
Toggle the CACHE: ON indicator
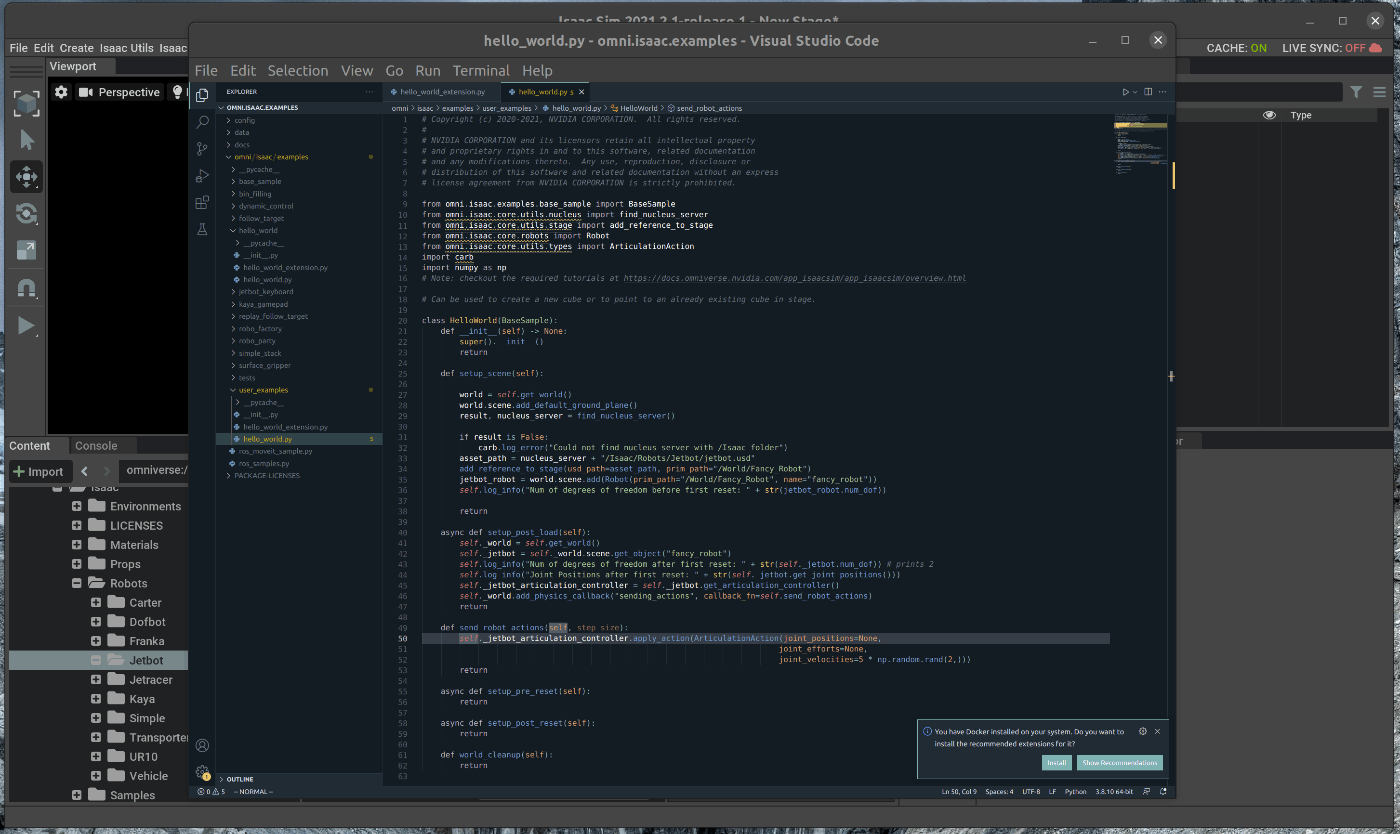click(1237, 48)
